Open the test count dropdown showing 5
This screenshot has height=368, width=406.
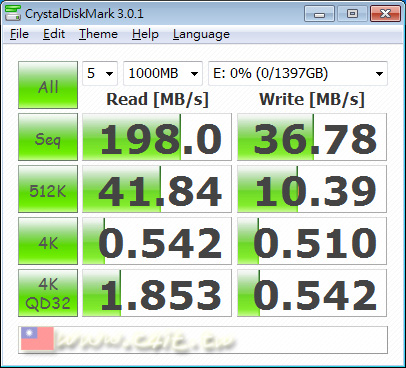coord(100,73)
